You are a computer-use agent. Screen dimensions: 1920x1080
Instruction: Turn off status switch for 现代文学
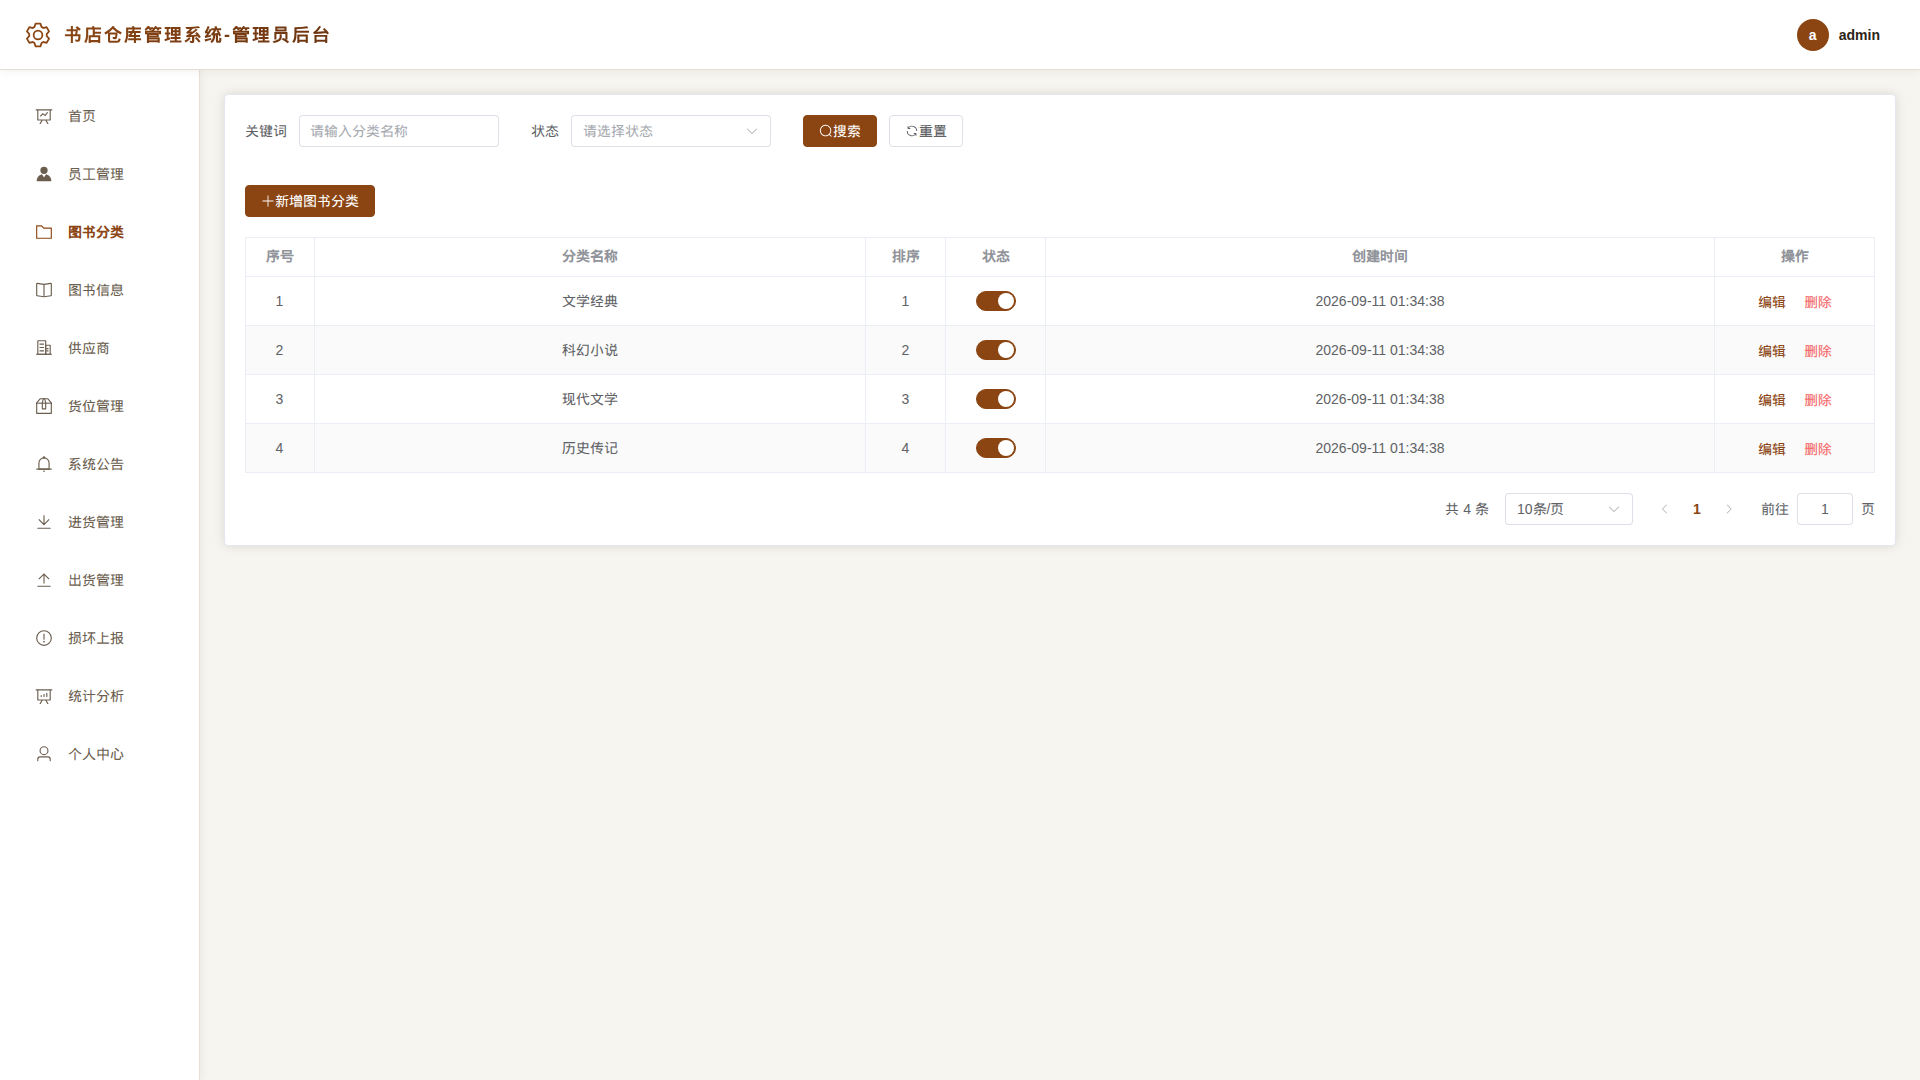click(996, 399)
